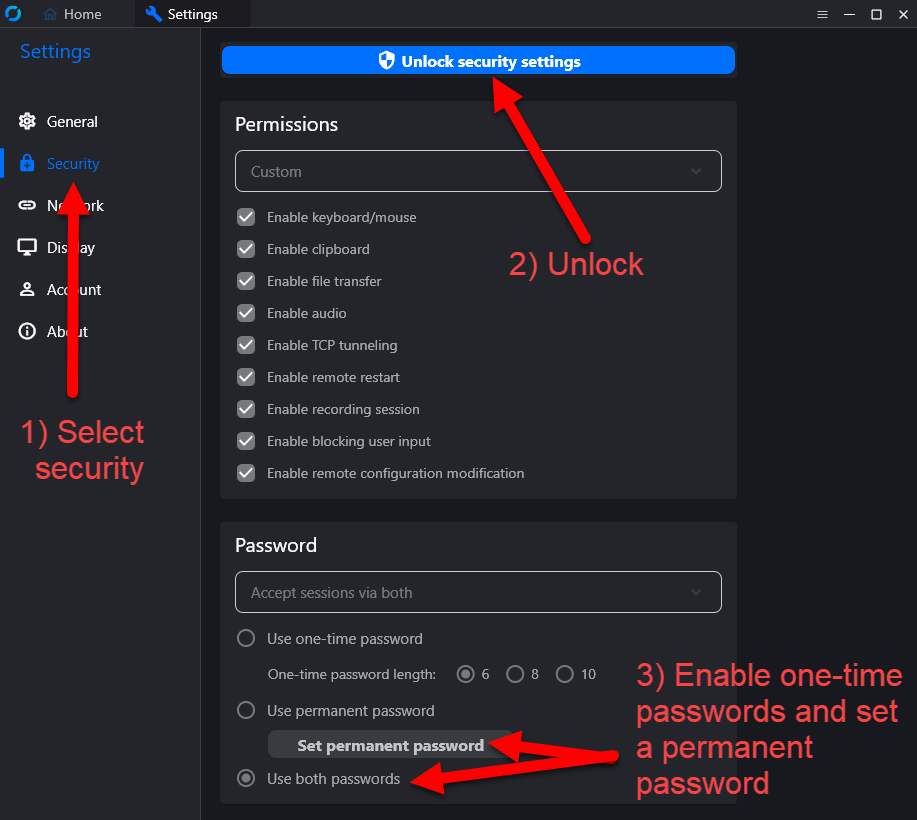Click the Security lock icon

pyautogui.click(x=27, y=164)
